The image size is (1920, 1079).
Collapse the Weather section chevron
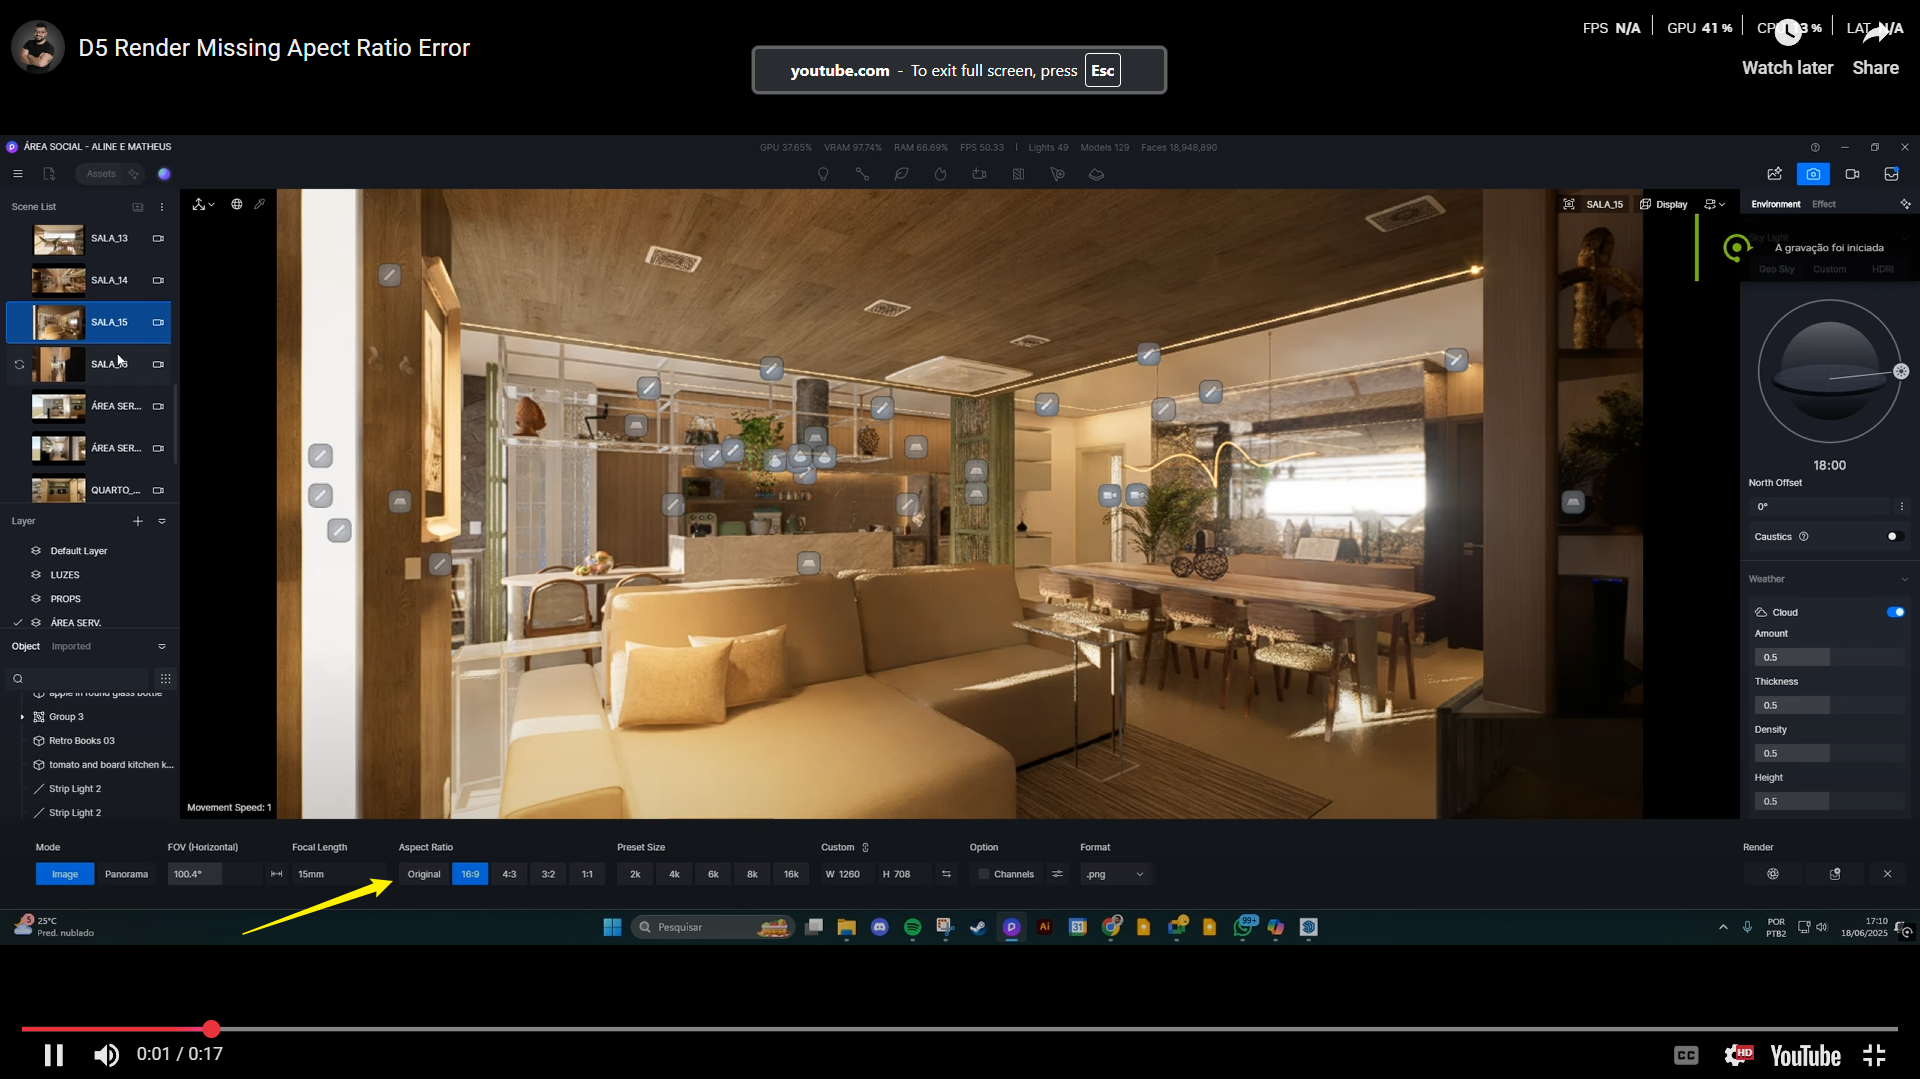[x=1904, y=580]
